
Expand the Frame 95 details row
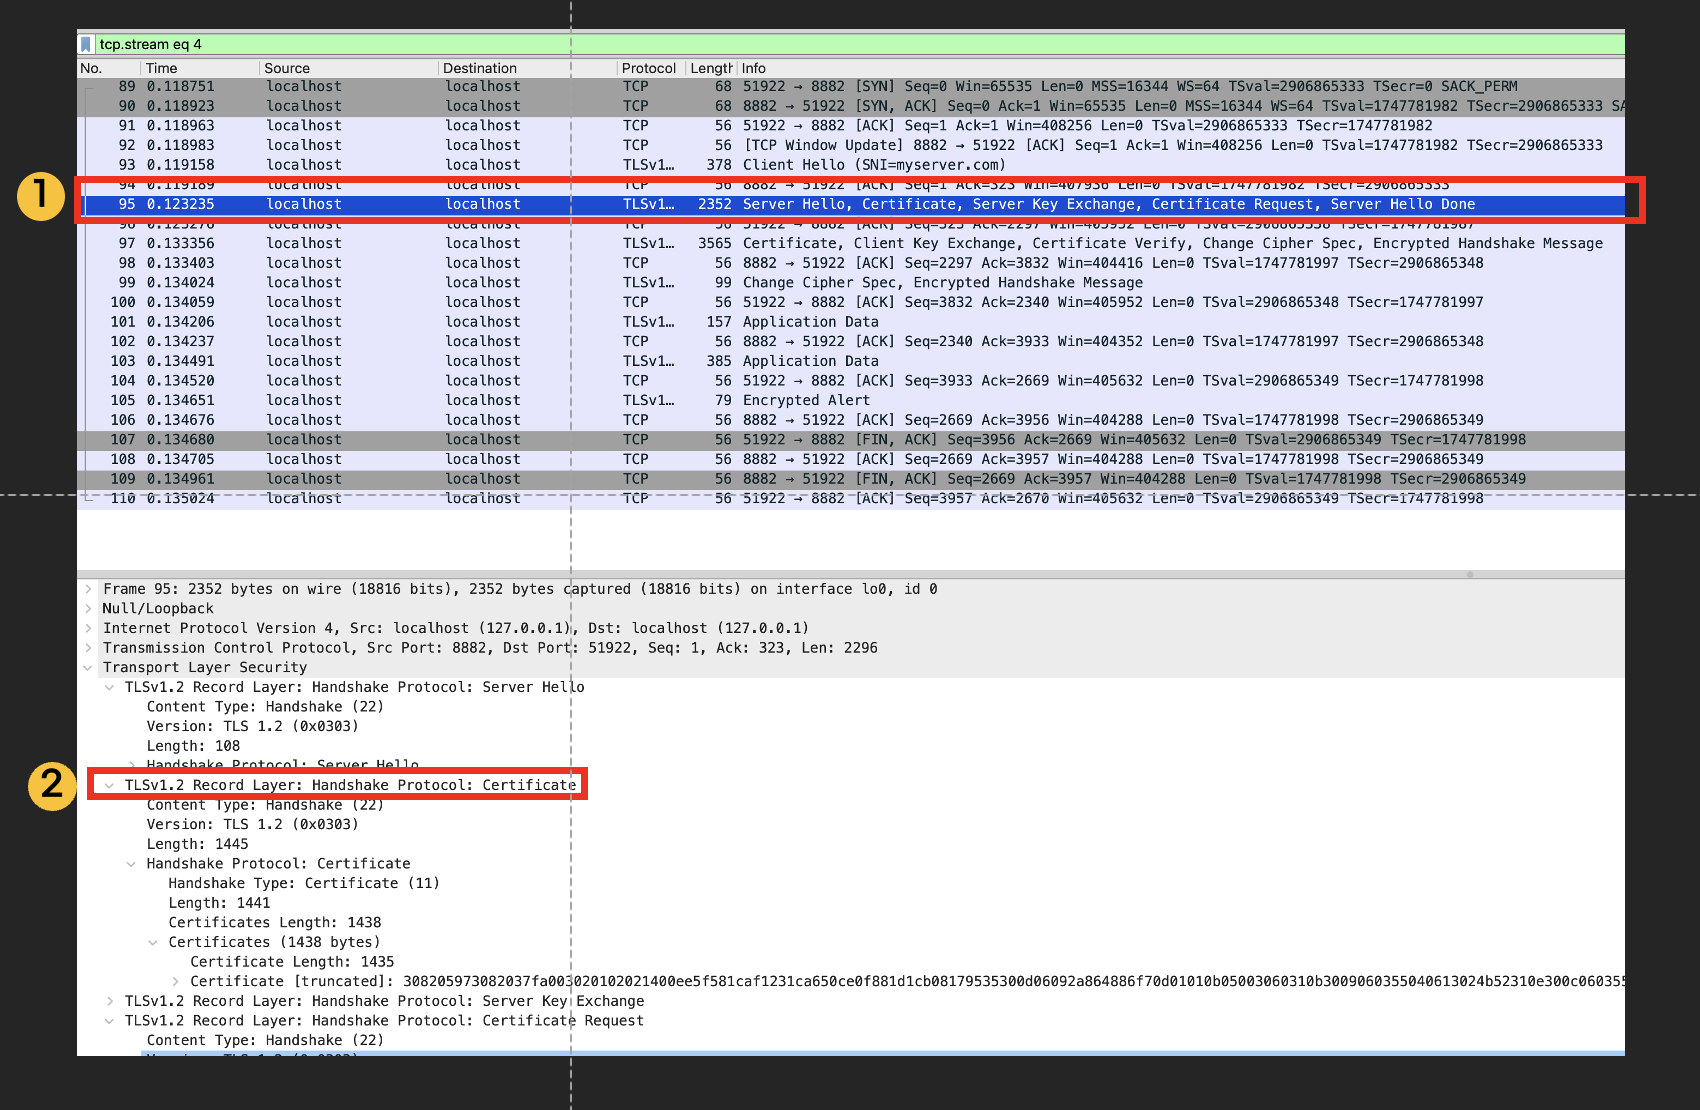(88, 589)
